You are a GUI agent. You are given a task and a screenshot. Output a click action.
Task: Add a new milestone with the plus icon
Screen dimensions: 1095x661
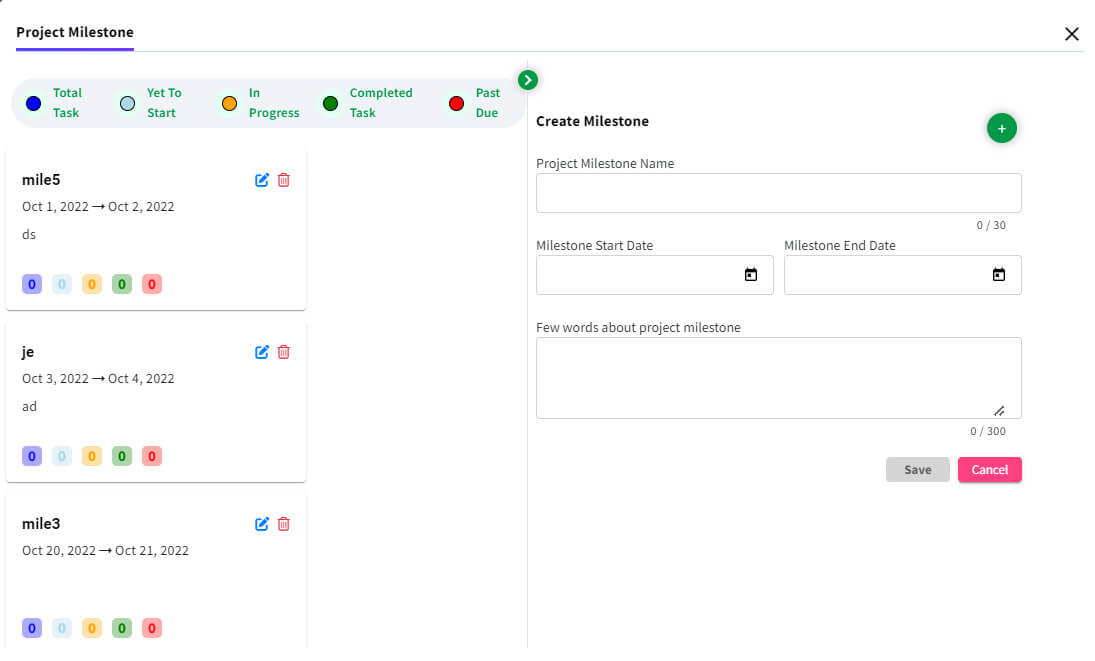(x=1001, y=128)
